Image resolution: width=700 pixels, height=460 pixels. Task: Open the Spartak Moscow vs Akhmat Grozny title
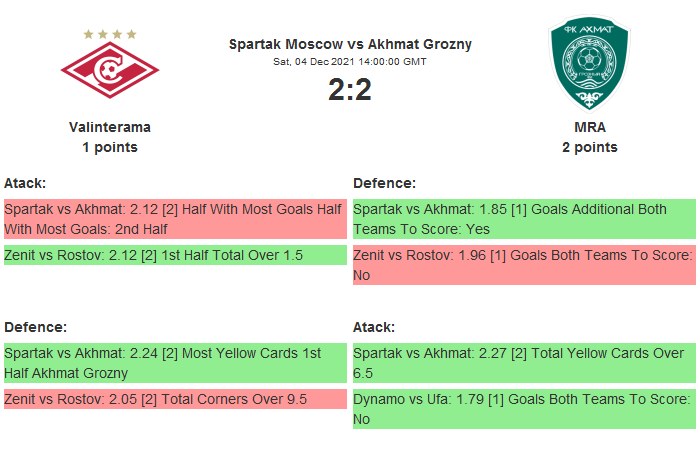(x=350, y=44)
